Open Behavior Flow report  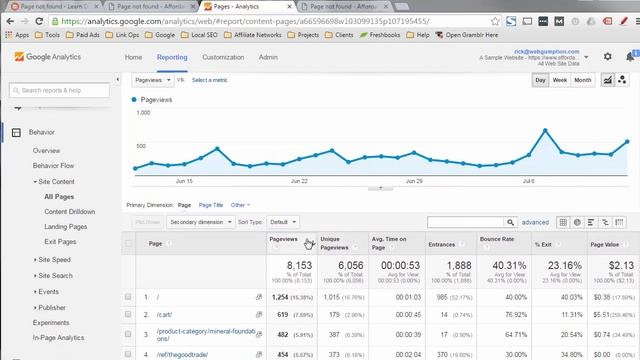53,166
